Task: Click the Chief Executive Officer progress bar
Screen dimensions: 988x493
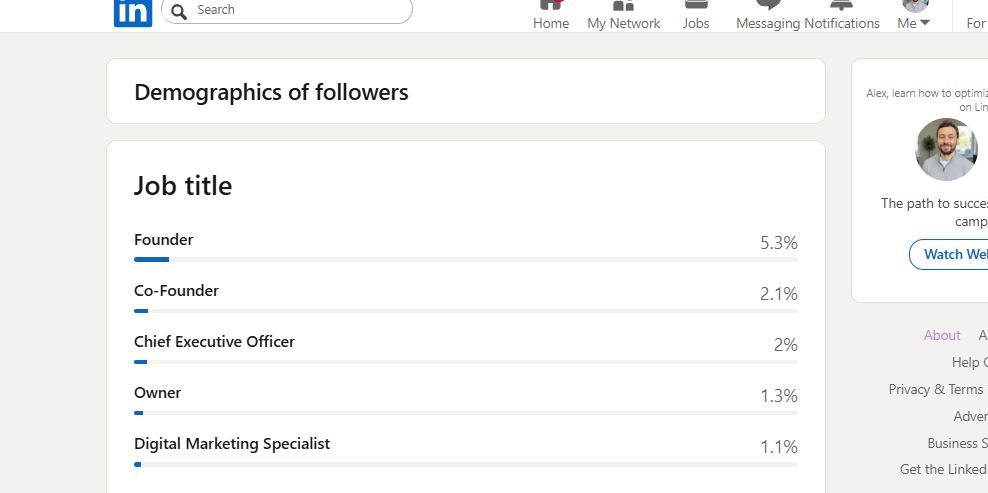Action: [466, 362]
